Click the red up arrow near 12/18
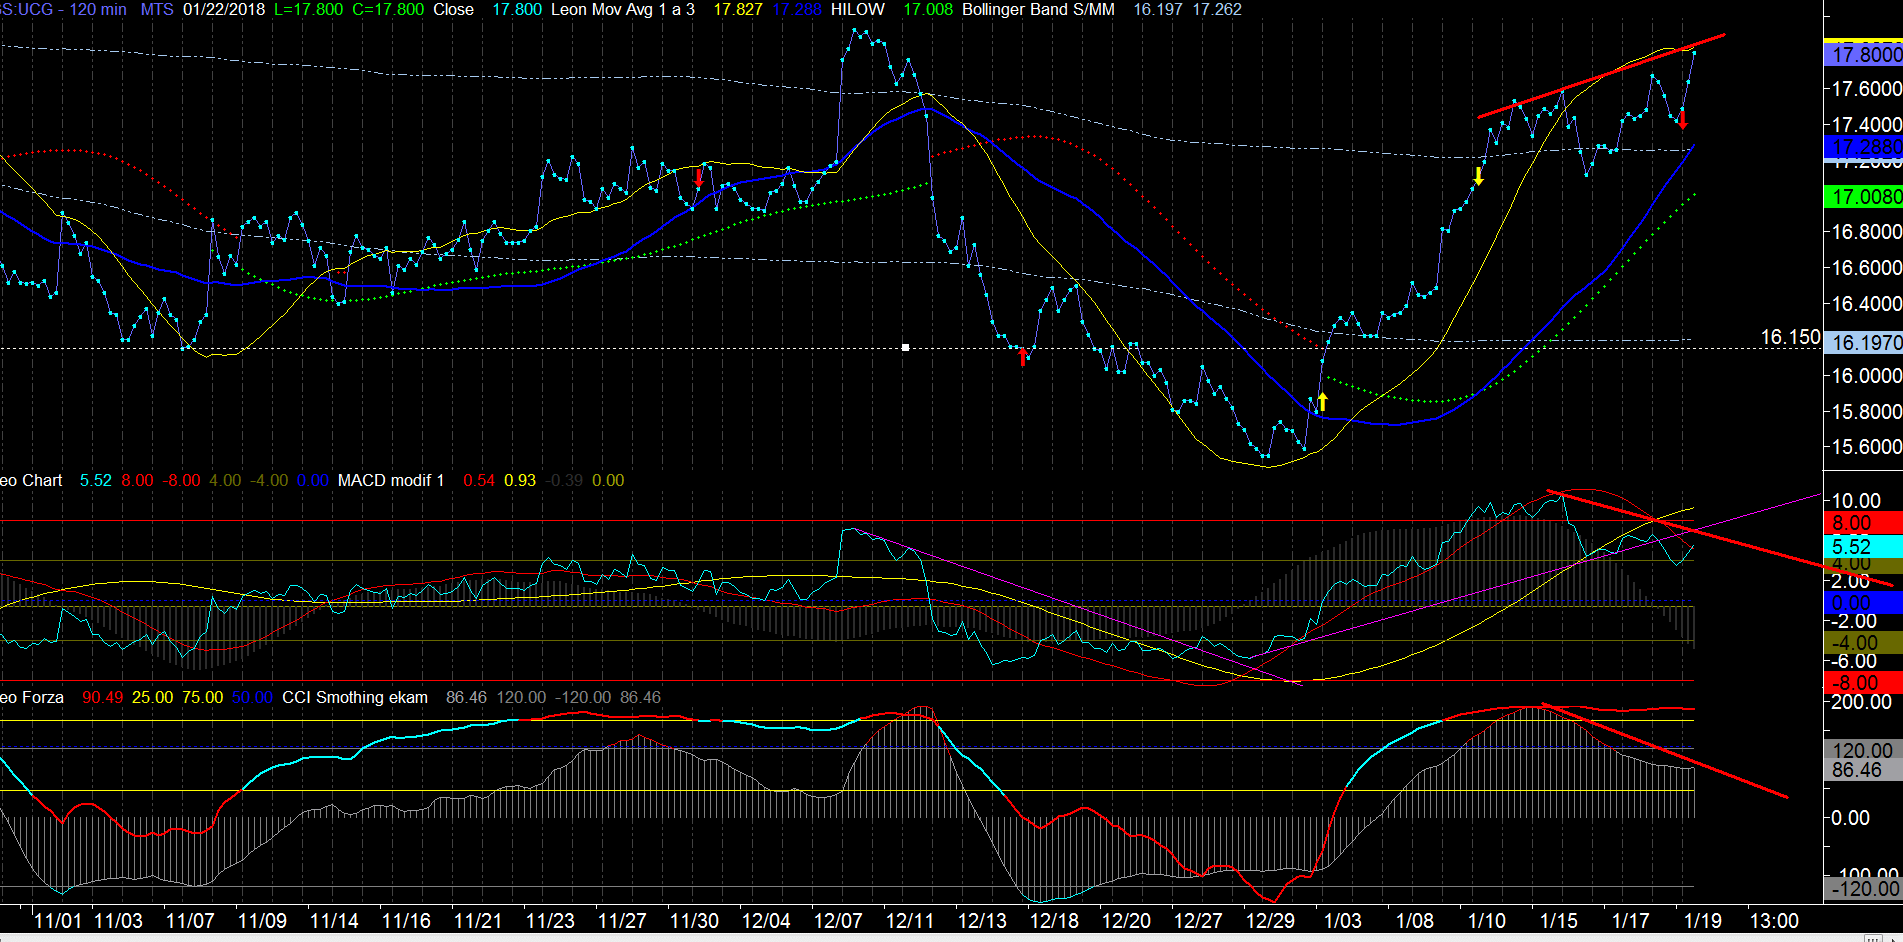The image size is (1903, 942). pos(1022,356)
